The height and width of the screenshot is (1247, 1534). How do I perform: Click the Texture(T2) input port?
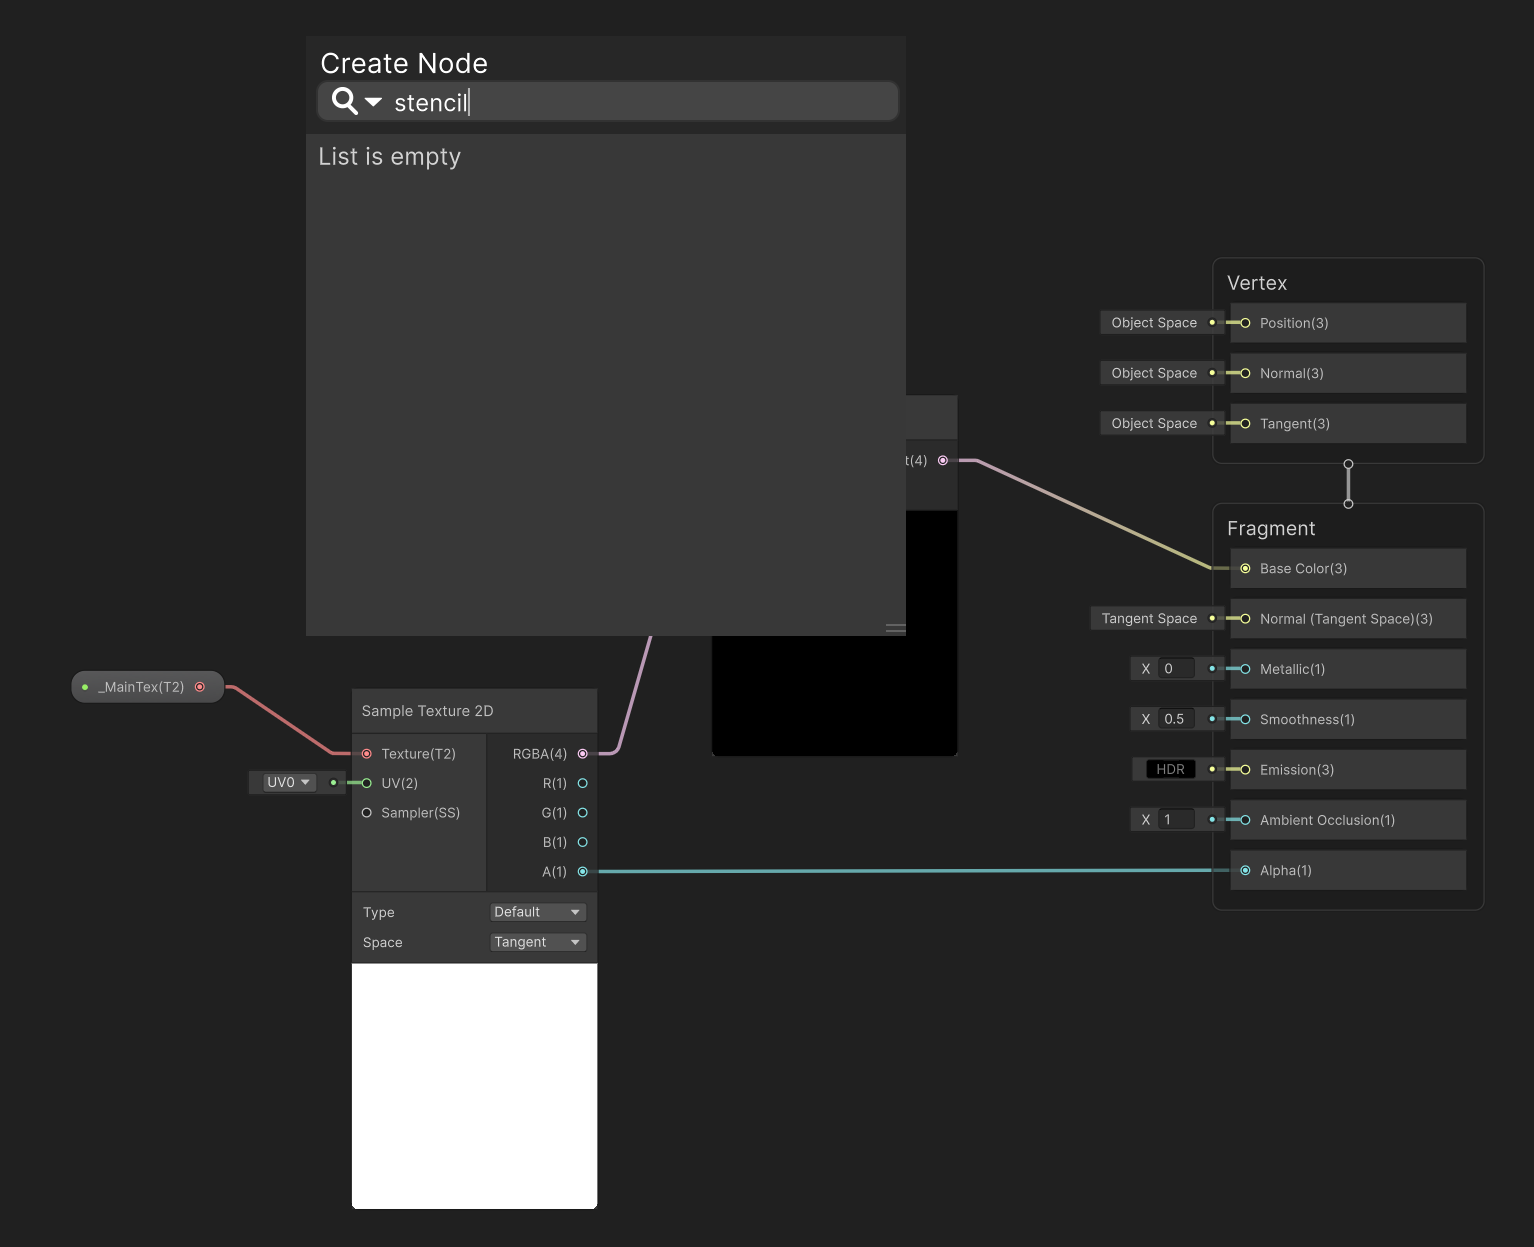pos(367,754)
